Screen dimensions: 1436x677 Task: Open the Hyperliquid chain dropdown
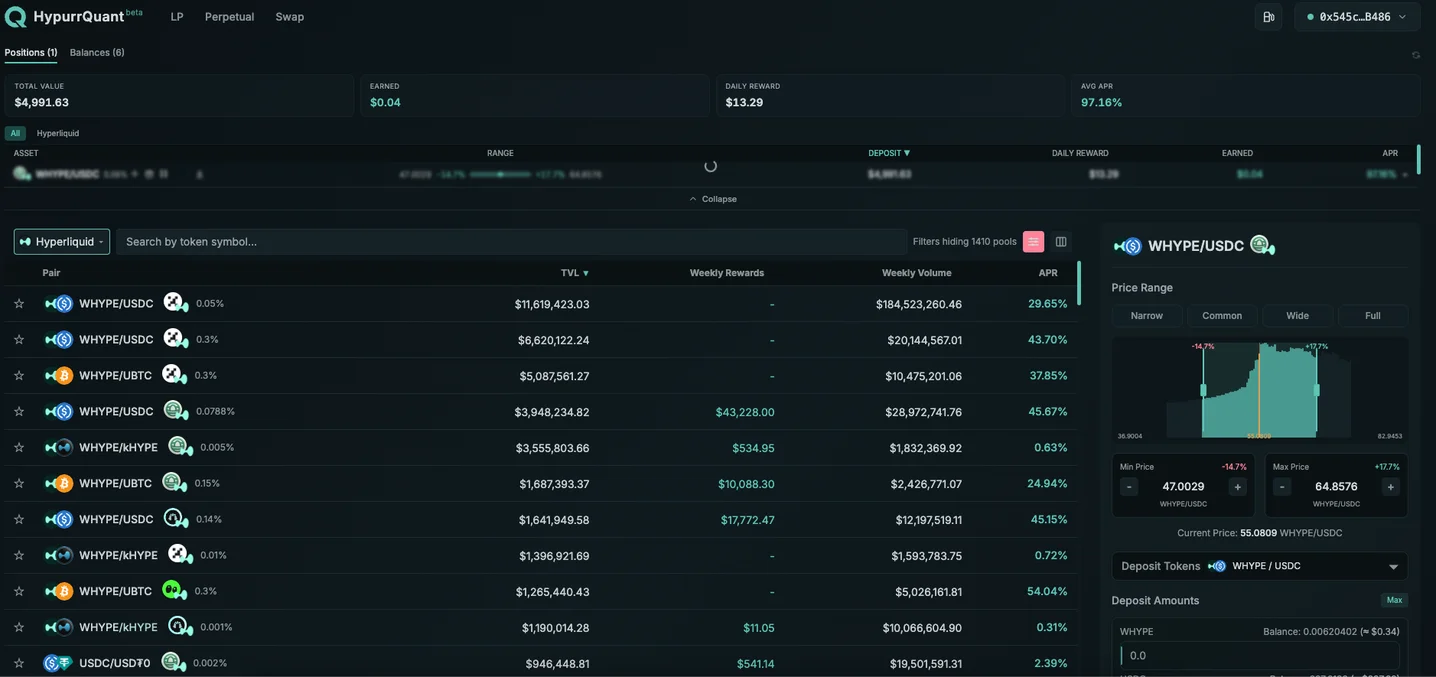point(61,241)
